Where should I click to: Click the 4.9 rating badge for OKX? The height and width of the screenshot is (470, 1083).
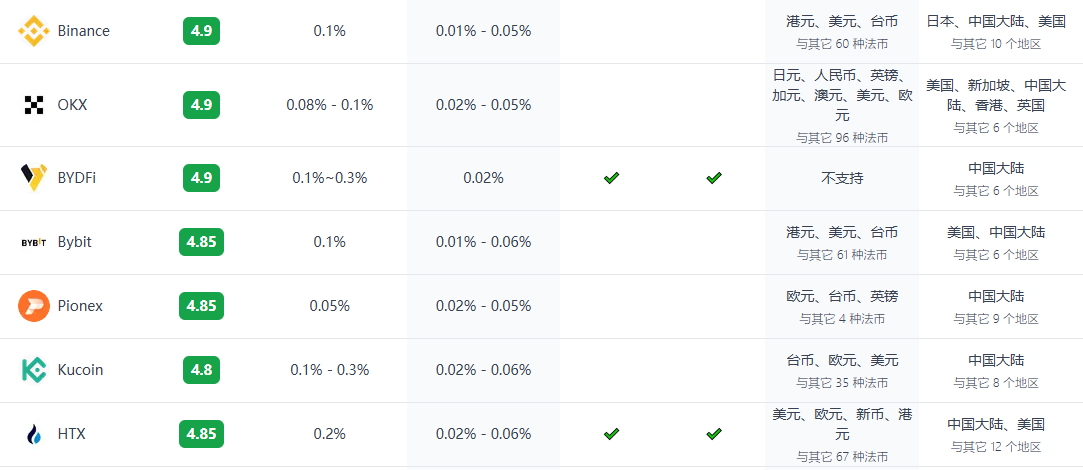tap(202, 105)
